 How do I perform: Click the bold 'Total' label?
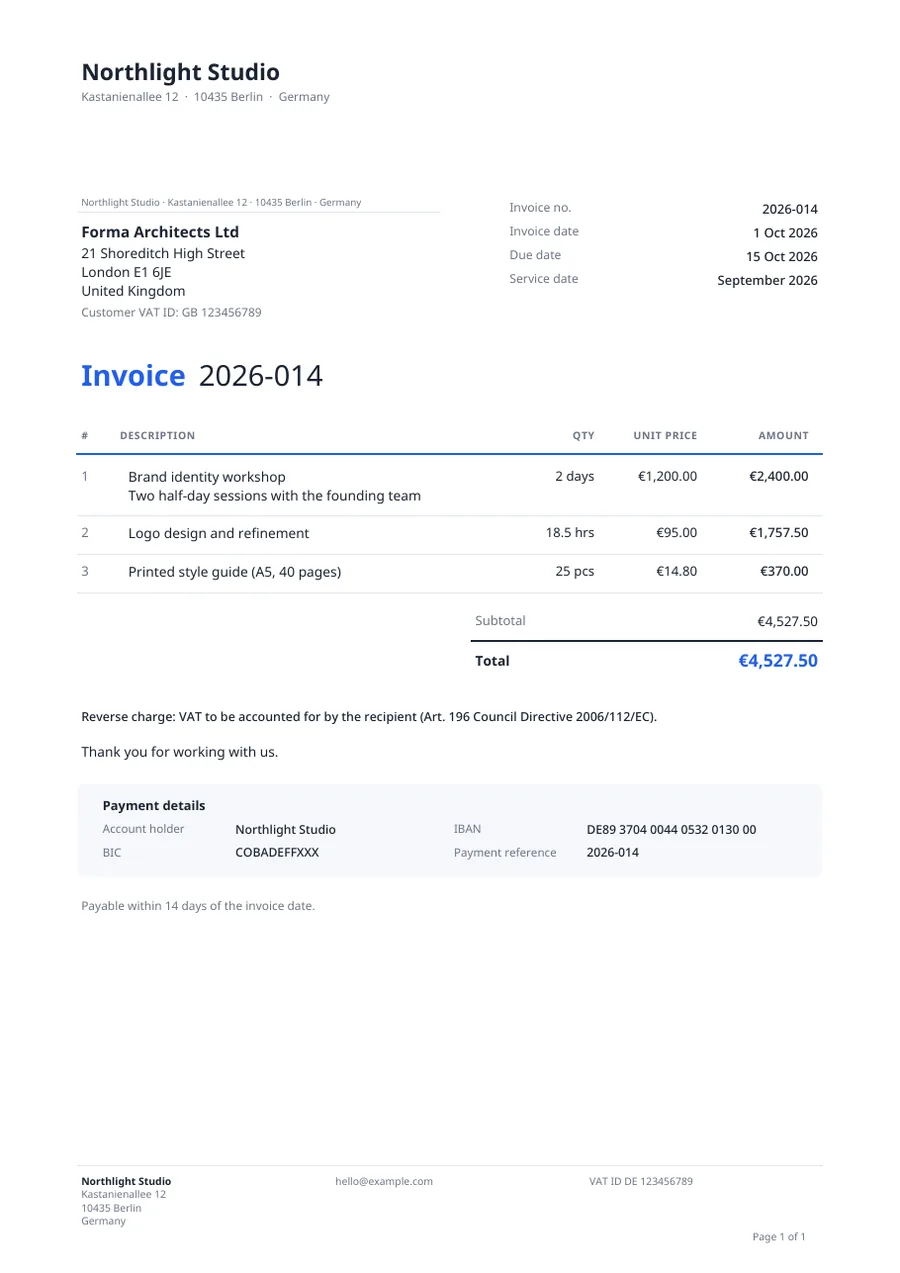tap(492, 661)
